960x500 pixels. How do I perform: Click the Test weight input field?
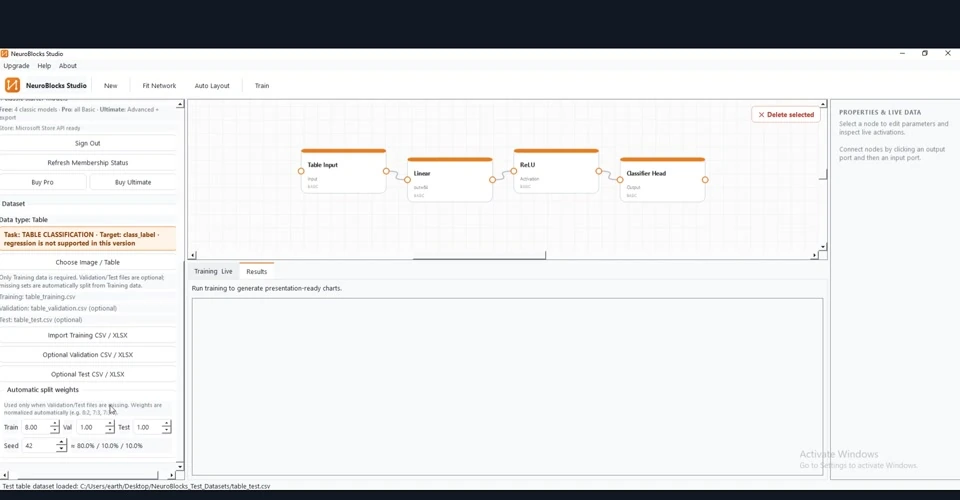148,427
